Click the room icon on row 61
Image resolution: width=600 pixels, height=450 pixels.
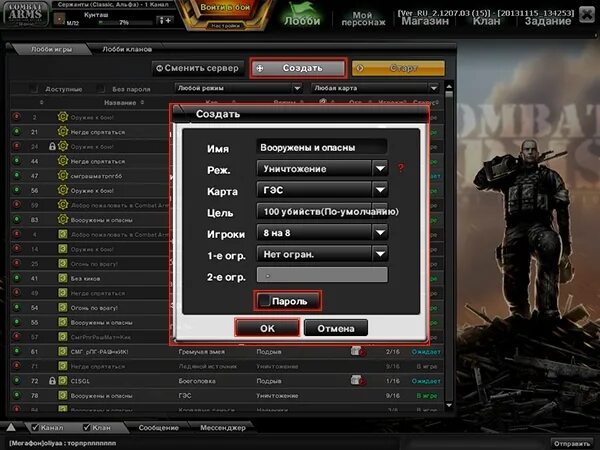pos(63,351)
